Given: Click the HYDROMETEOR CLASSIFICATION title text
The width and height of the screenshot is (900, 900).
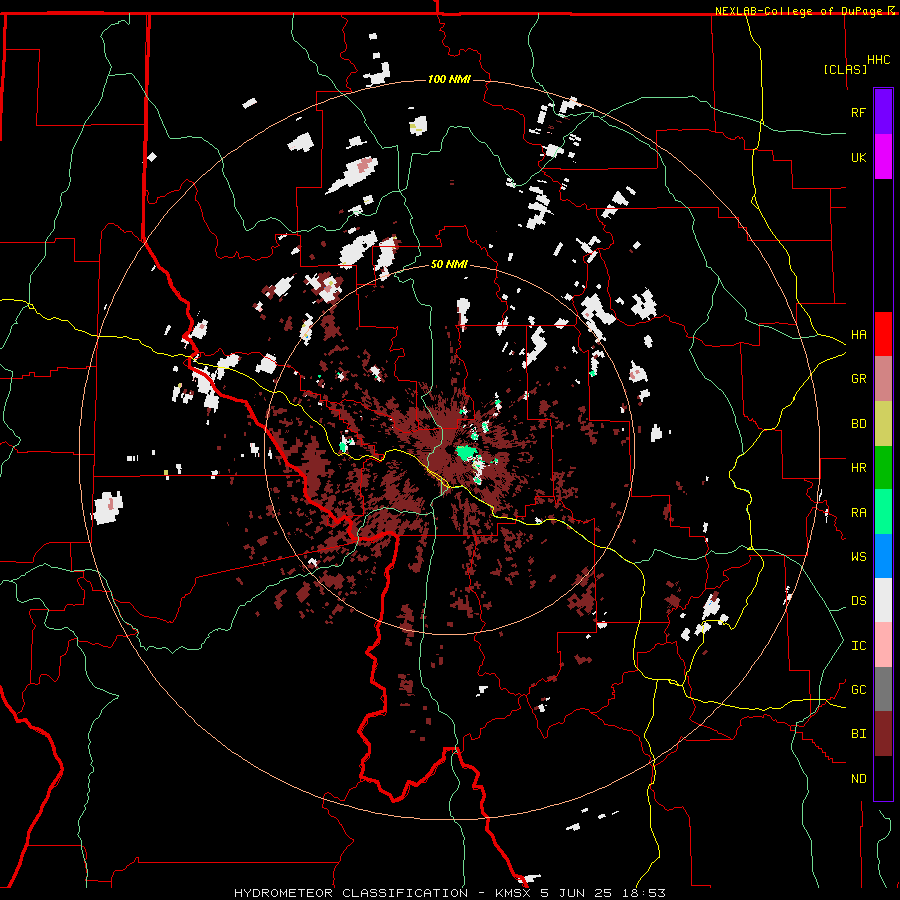Looking at the screenshot, I should (351, 893).
